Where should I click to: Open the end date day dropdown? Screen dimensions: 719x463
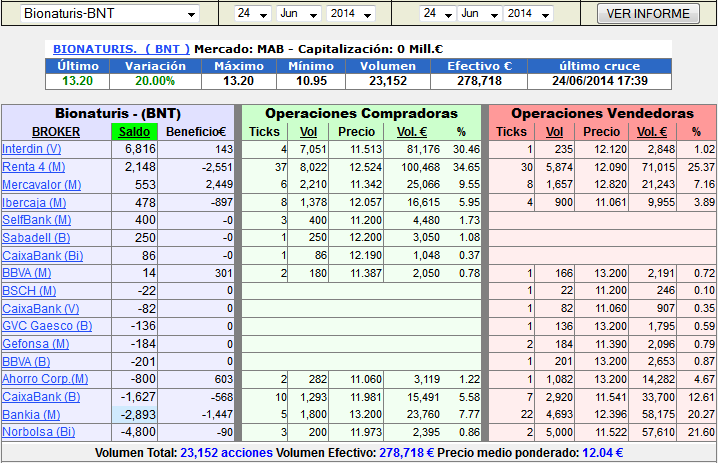pos(438,14)
